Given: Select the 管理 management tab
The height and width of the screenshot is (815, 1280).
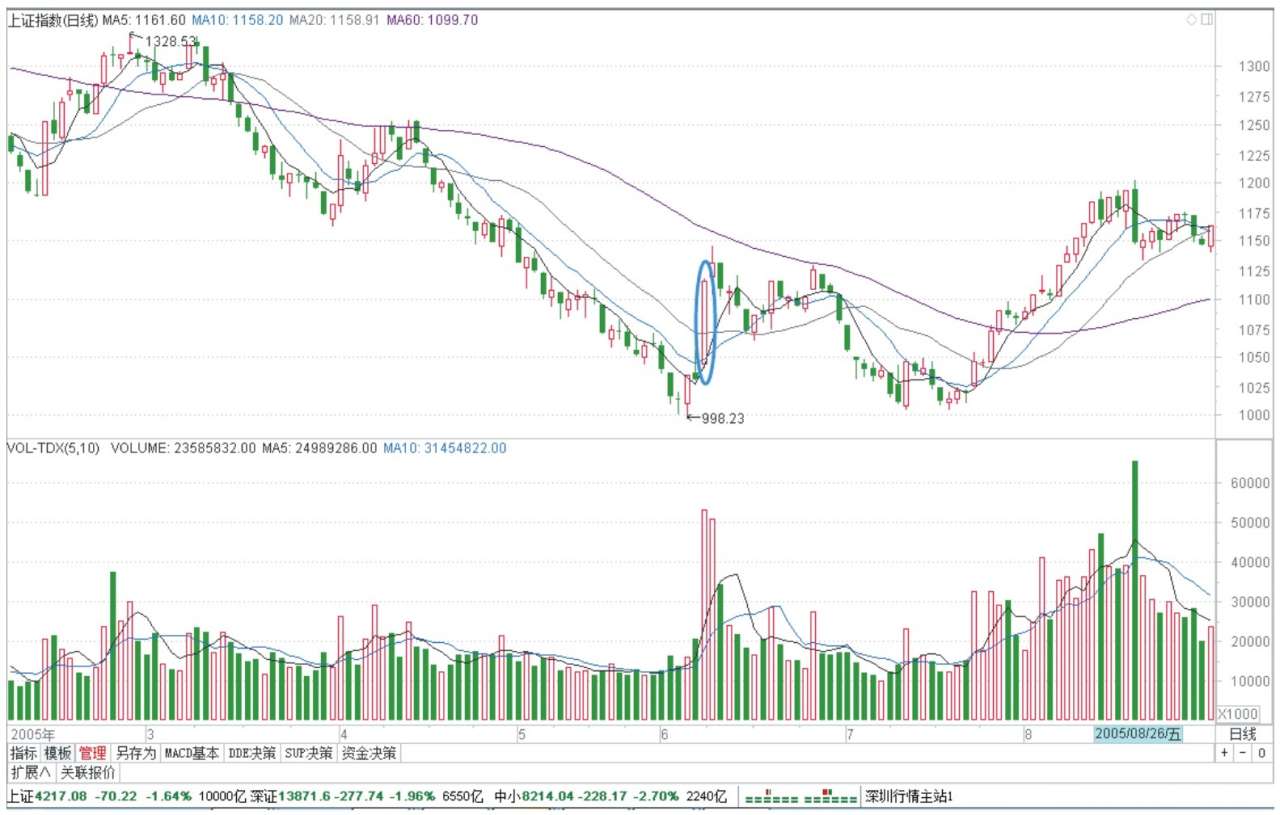Looking at the screenshot, I should click(x=92, y=753).
